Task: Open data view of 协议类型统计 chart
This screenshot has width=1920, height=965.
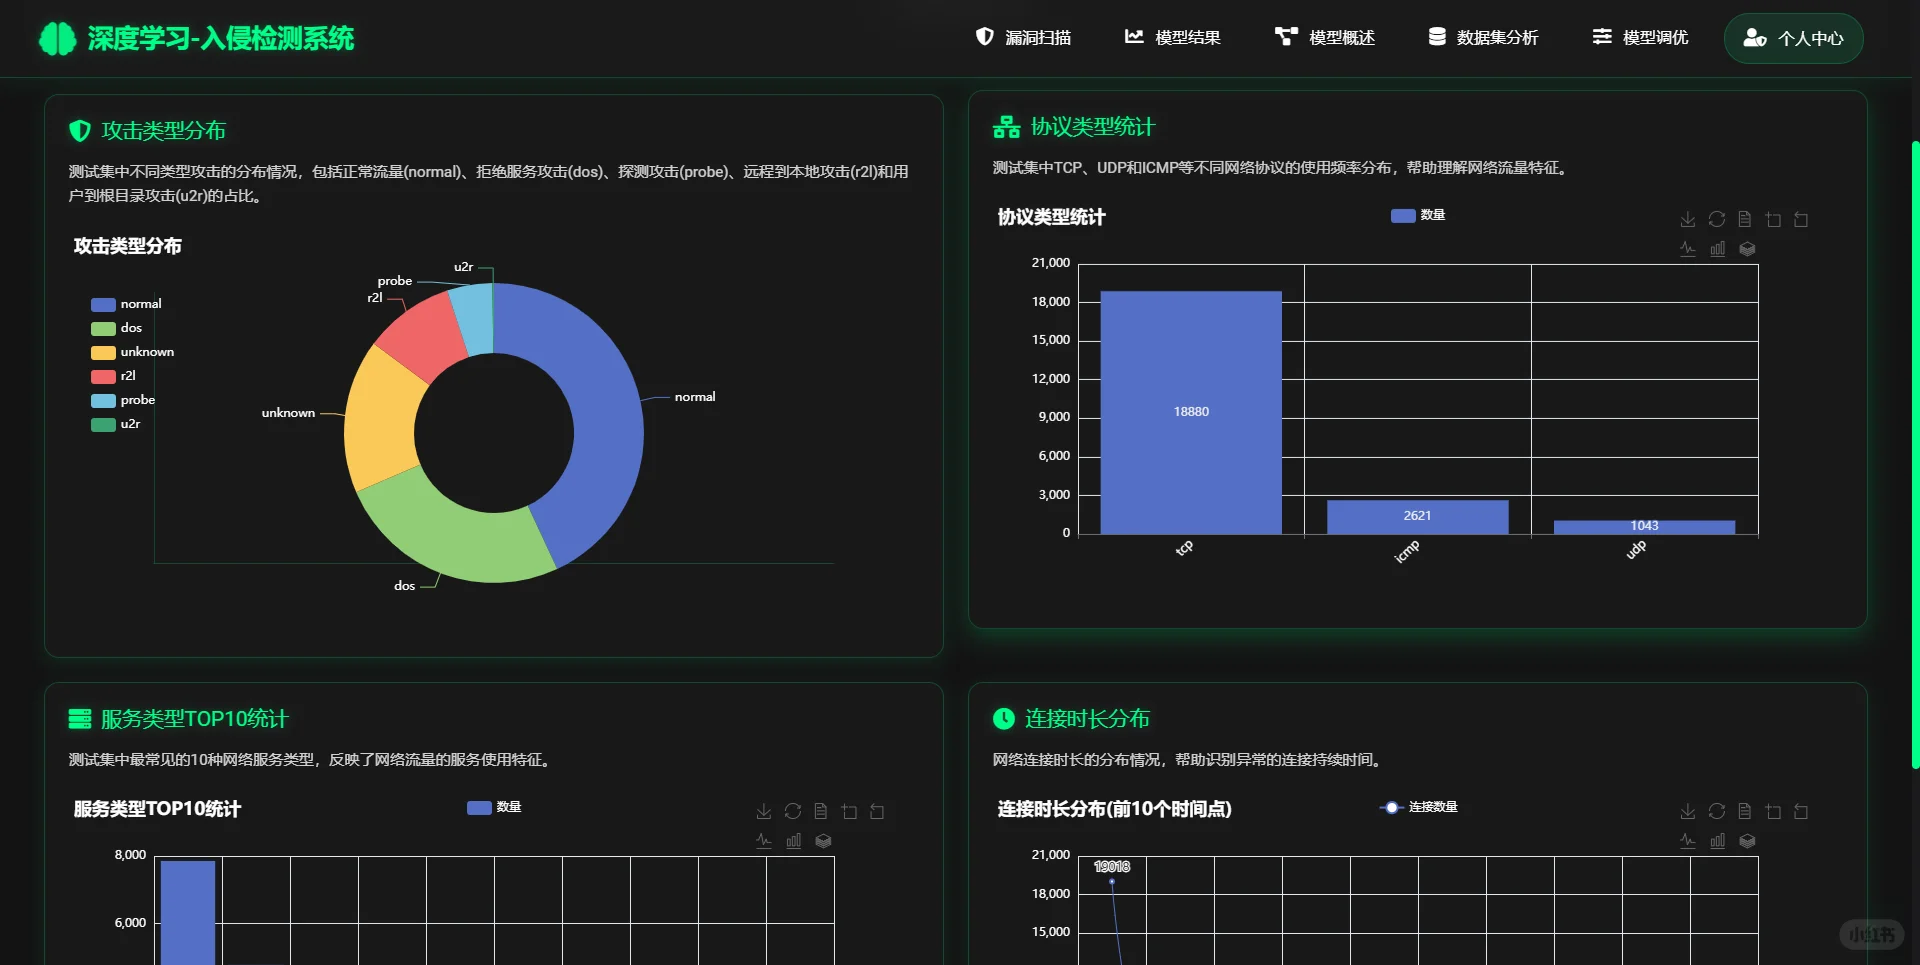Action: click(1745, 219)
